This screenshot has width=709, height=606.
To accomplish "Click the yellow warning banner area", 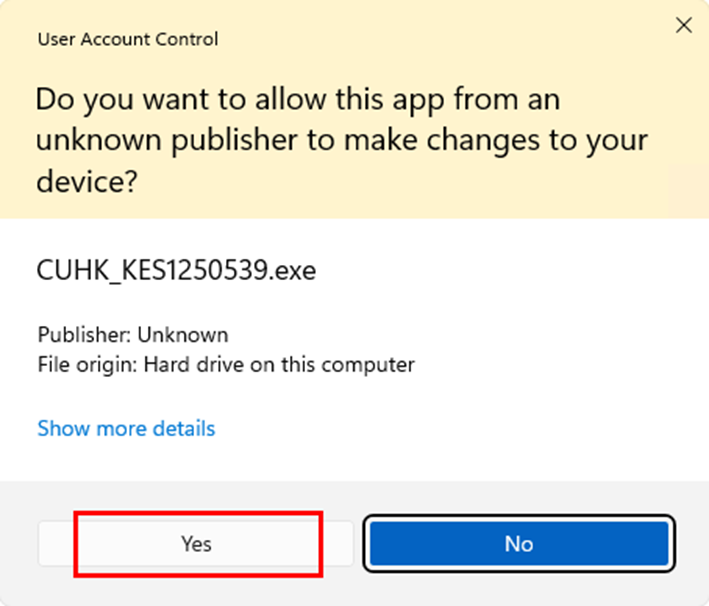I will click(x=354, y=109).
